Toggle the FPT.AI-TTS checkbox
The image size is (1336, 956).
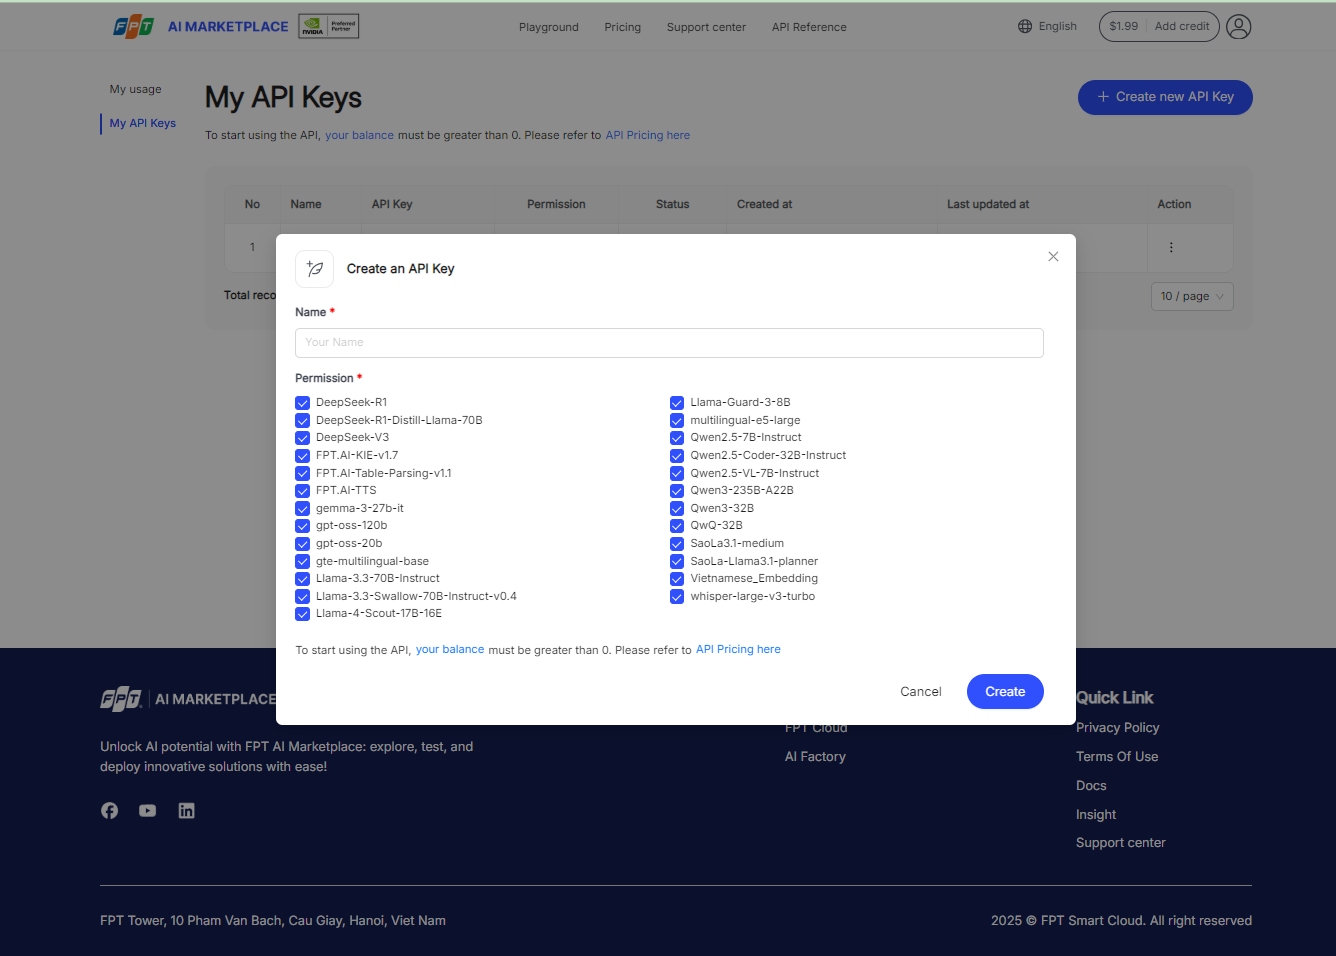[302, 491]
